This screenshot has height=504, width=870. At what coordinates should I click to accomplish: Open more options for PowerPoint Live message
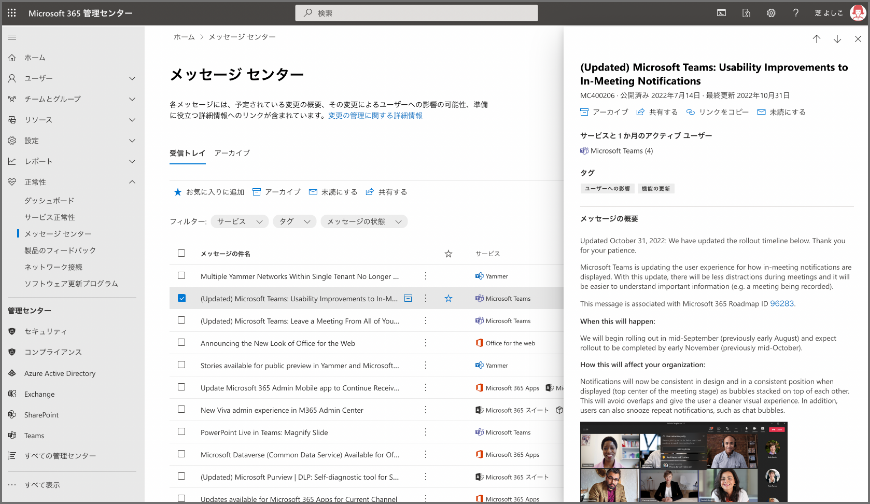pos(426,432)
